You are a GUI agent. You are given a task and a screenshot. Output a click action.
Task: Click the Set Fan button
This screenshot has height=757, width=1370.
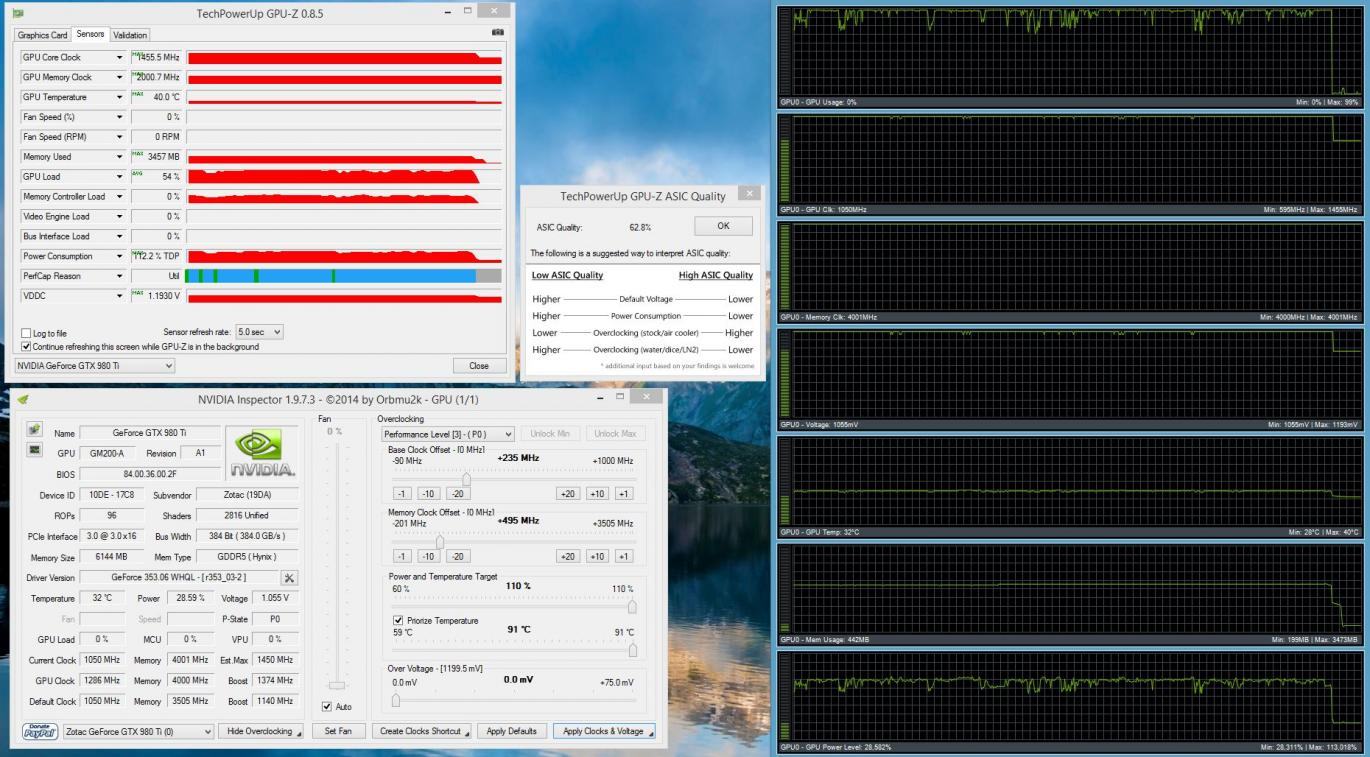pyautogui.click(x=338, y=731)
